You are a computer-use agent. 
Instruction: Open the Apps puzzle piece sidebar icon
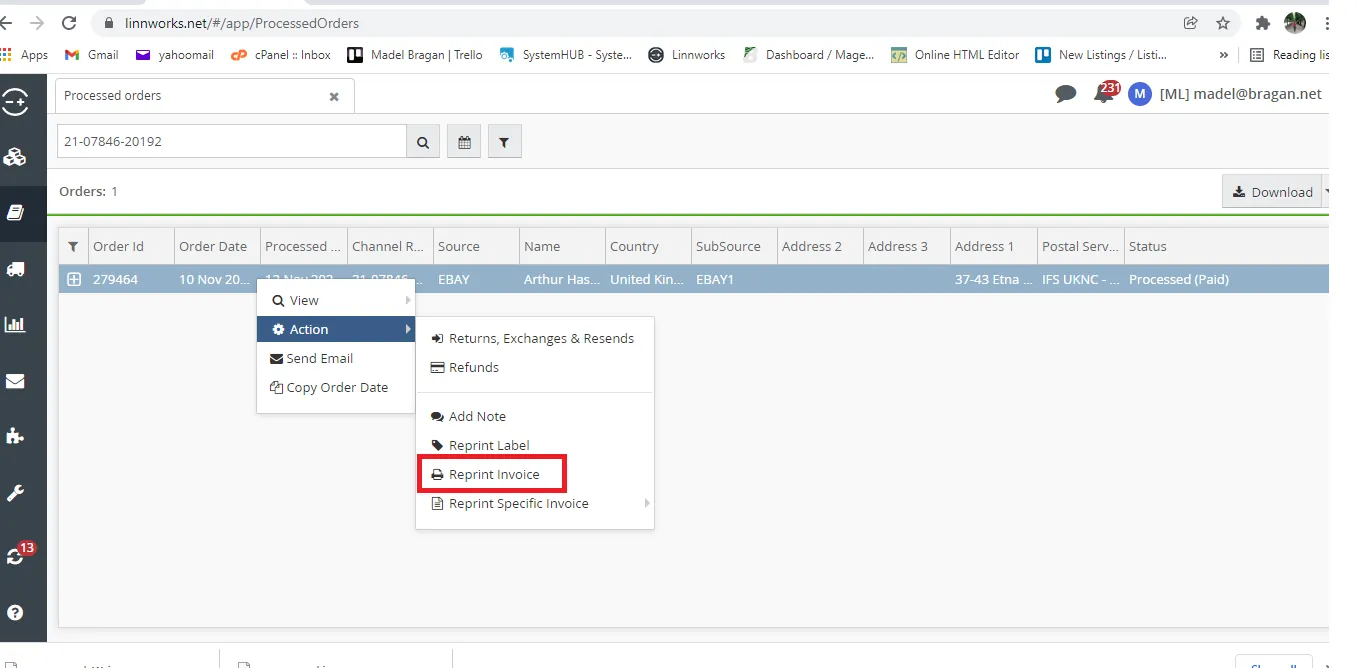[15, 436]
